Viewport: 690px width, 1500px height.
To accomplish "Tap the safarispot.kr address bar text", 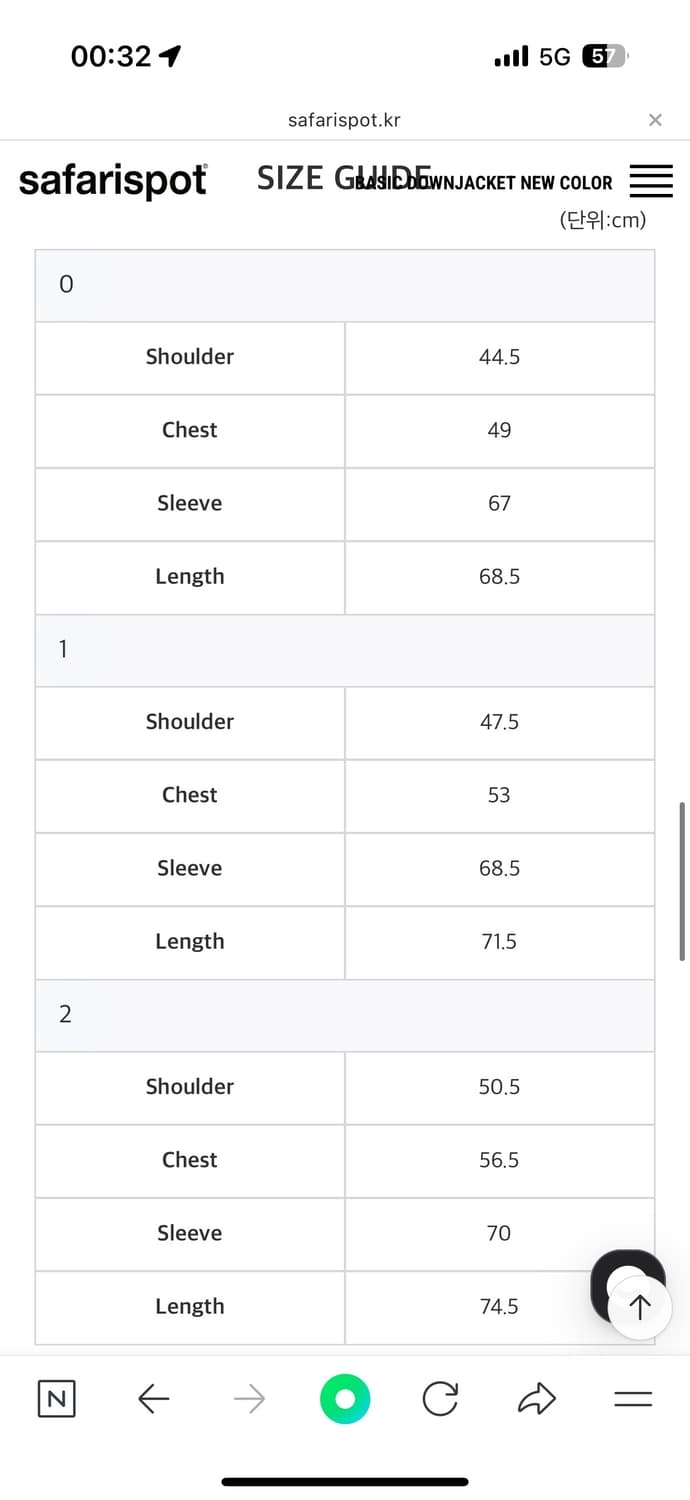I will (344, 120).
